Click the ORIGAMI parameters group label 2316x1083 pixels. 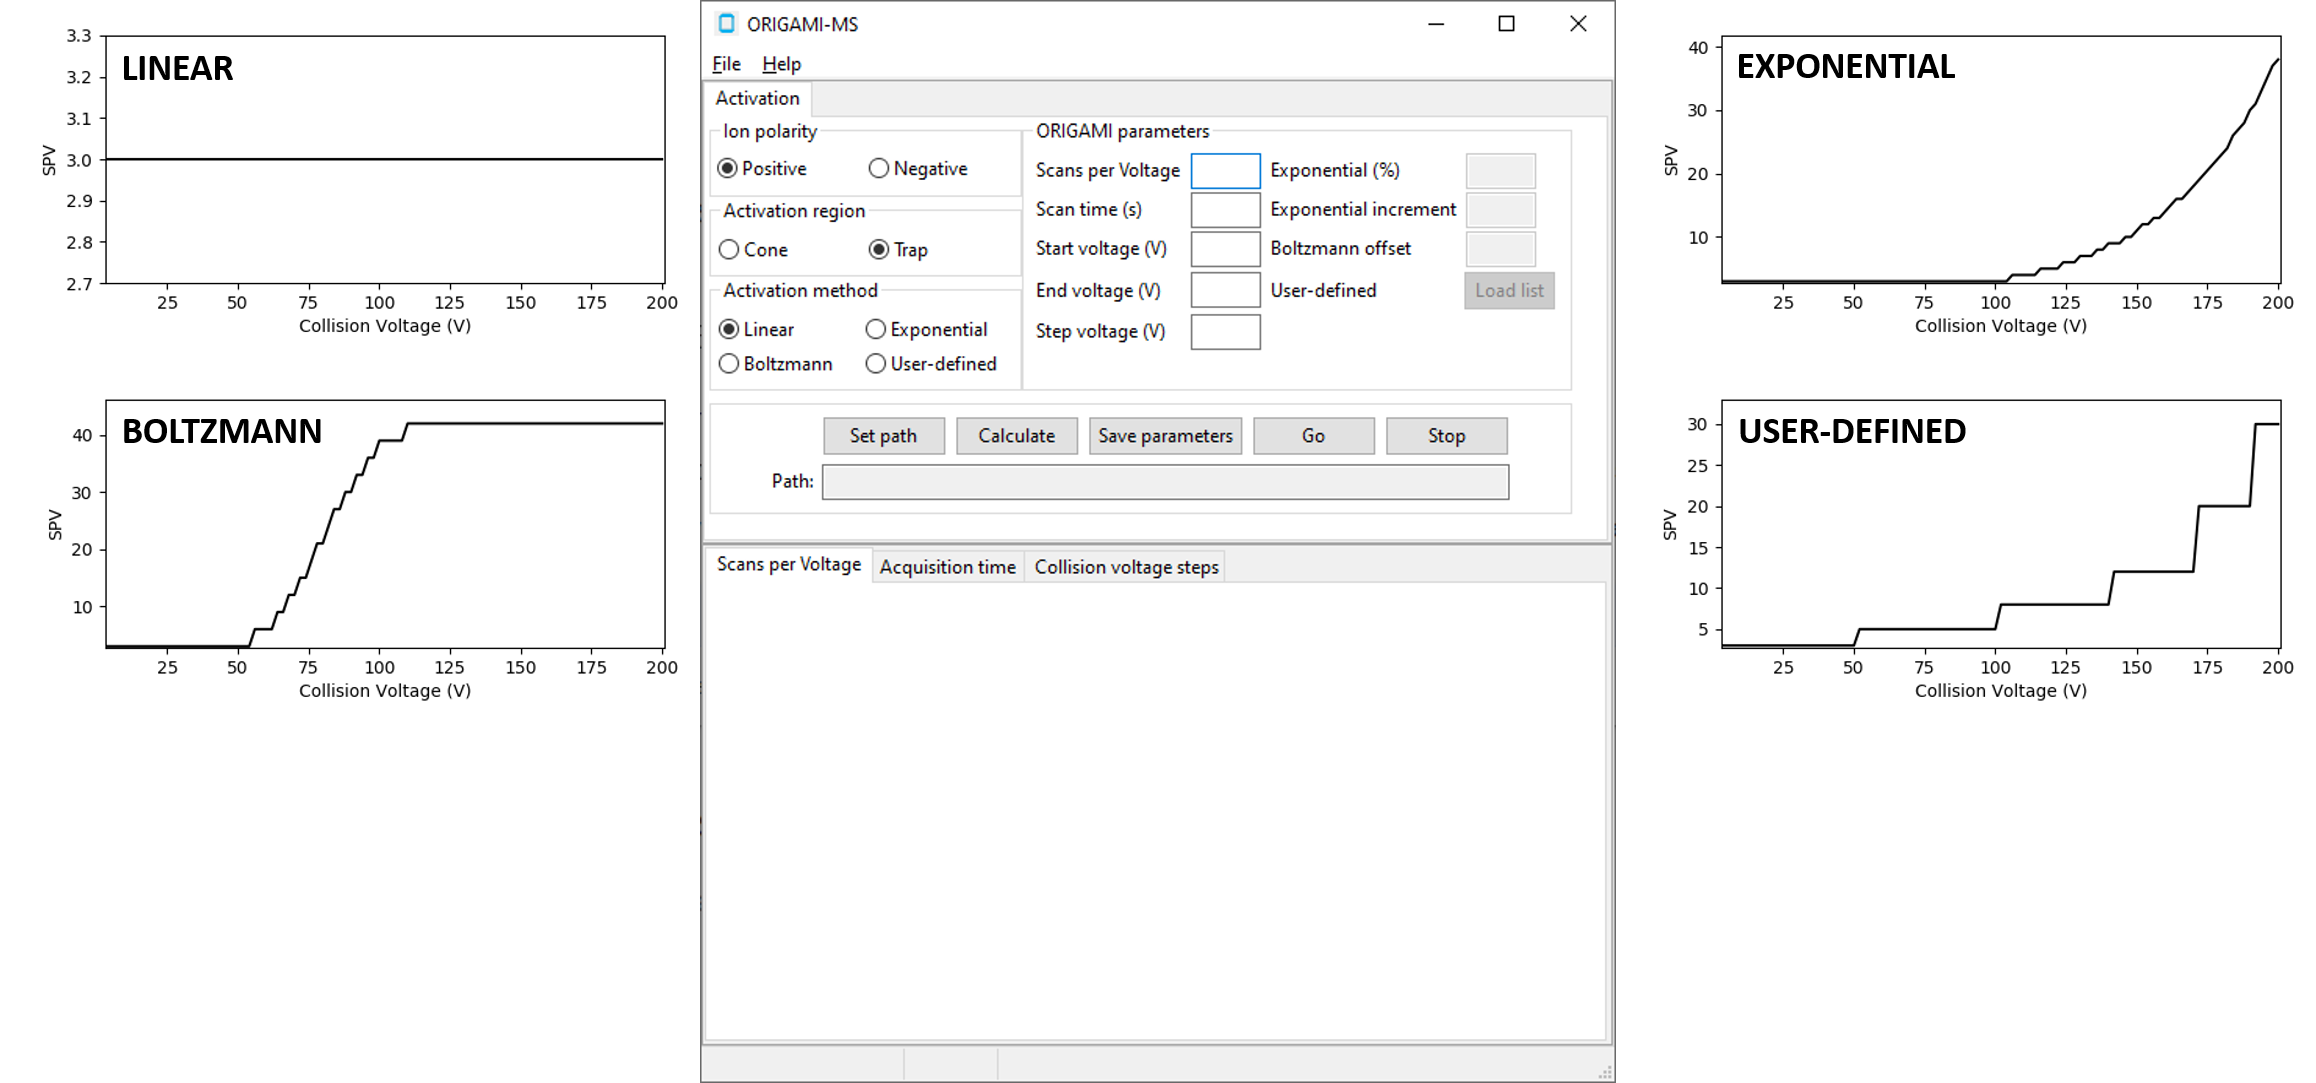1122,131
